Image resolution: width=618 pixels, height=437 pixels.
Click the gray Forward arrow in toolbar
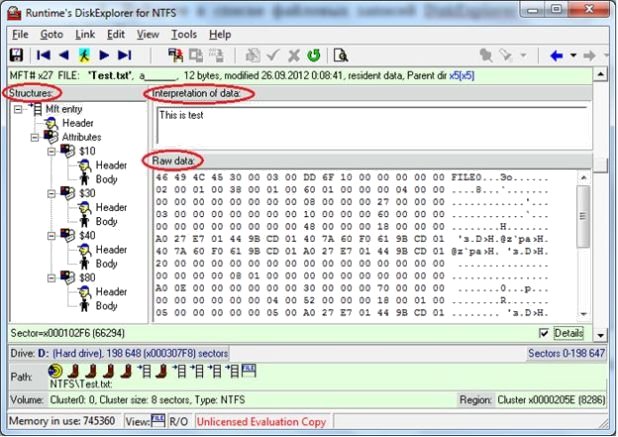pos(589,56)
